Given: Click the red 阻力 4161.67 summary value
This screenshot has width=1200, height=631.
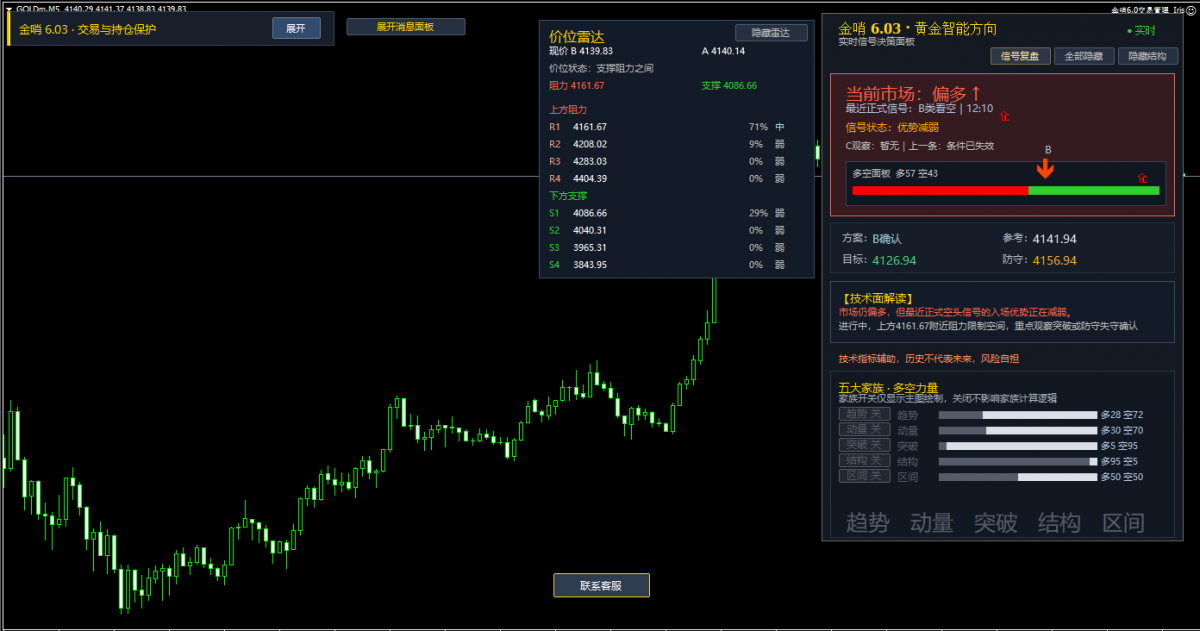Looking at the screenshot, I should coord(577,86).
